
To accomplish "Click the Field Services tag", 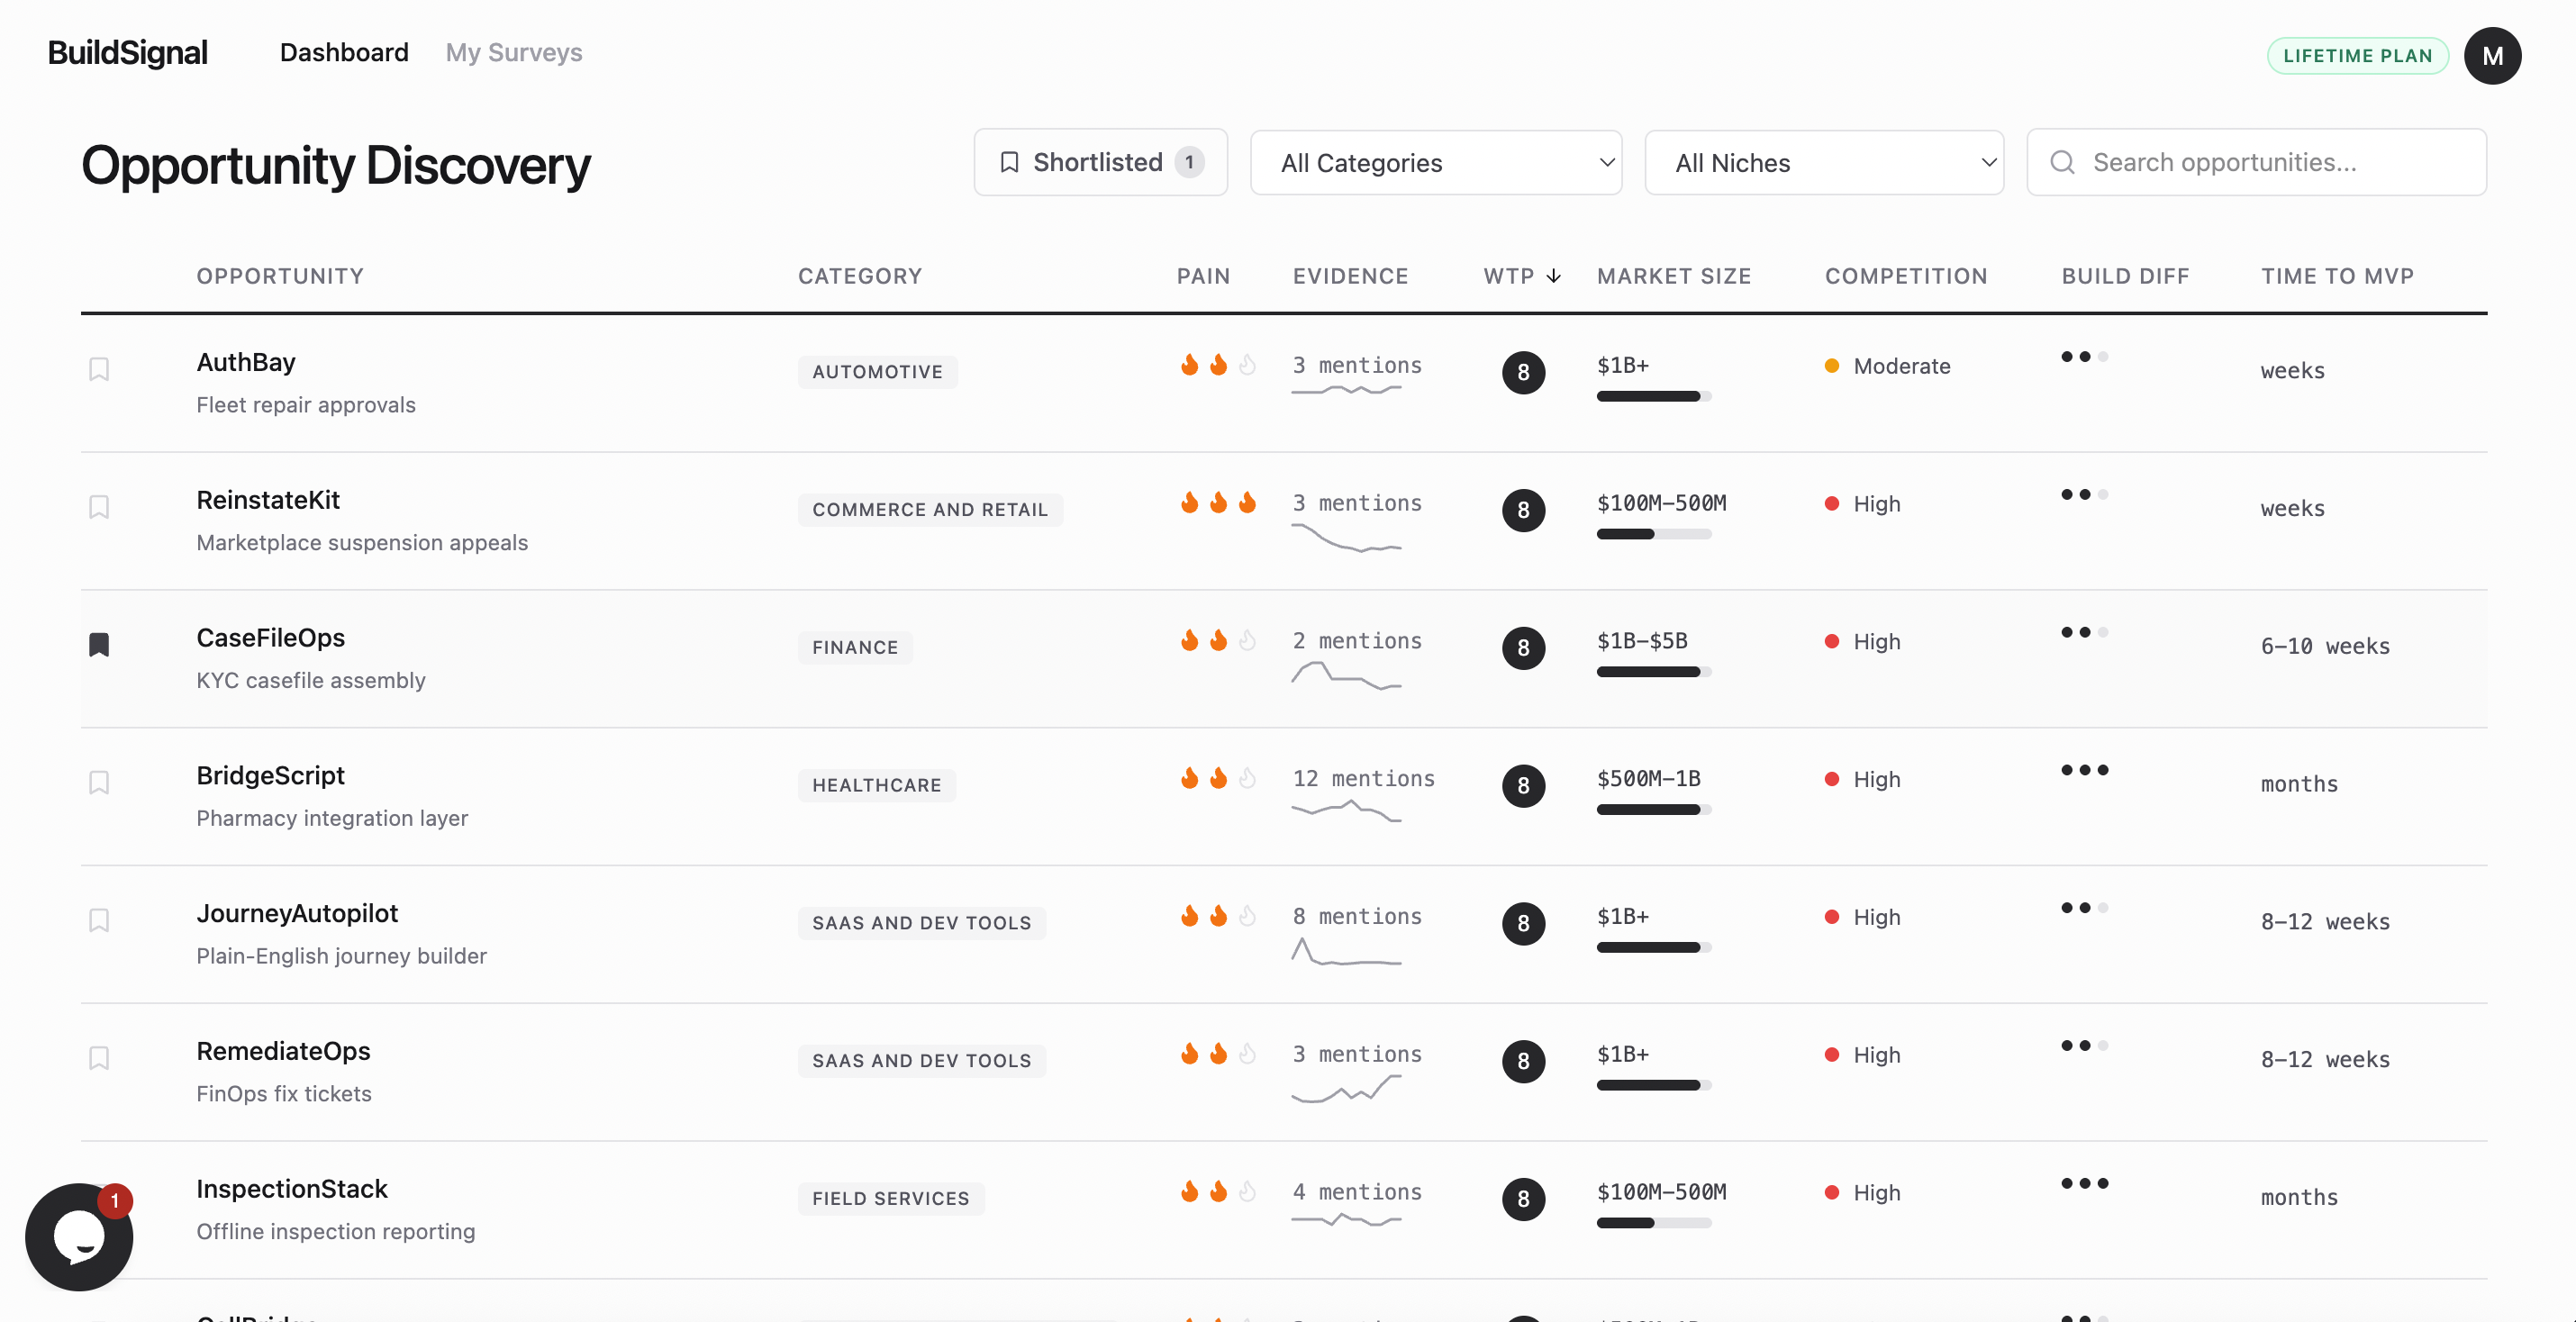I will click(890, 1199).
